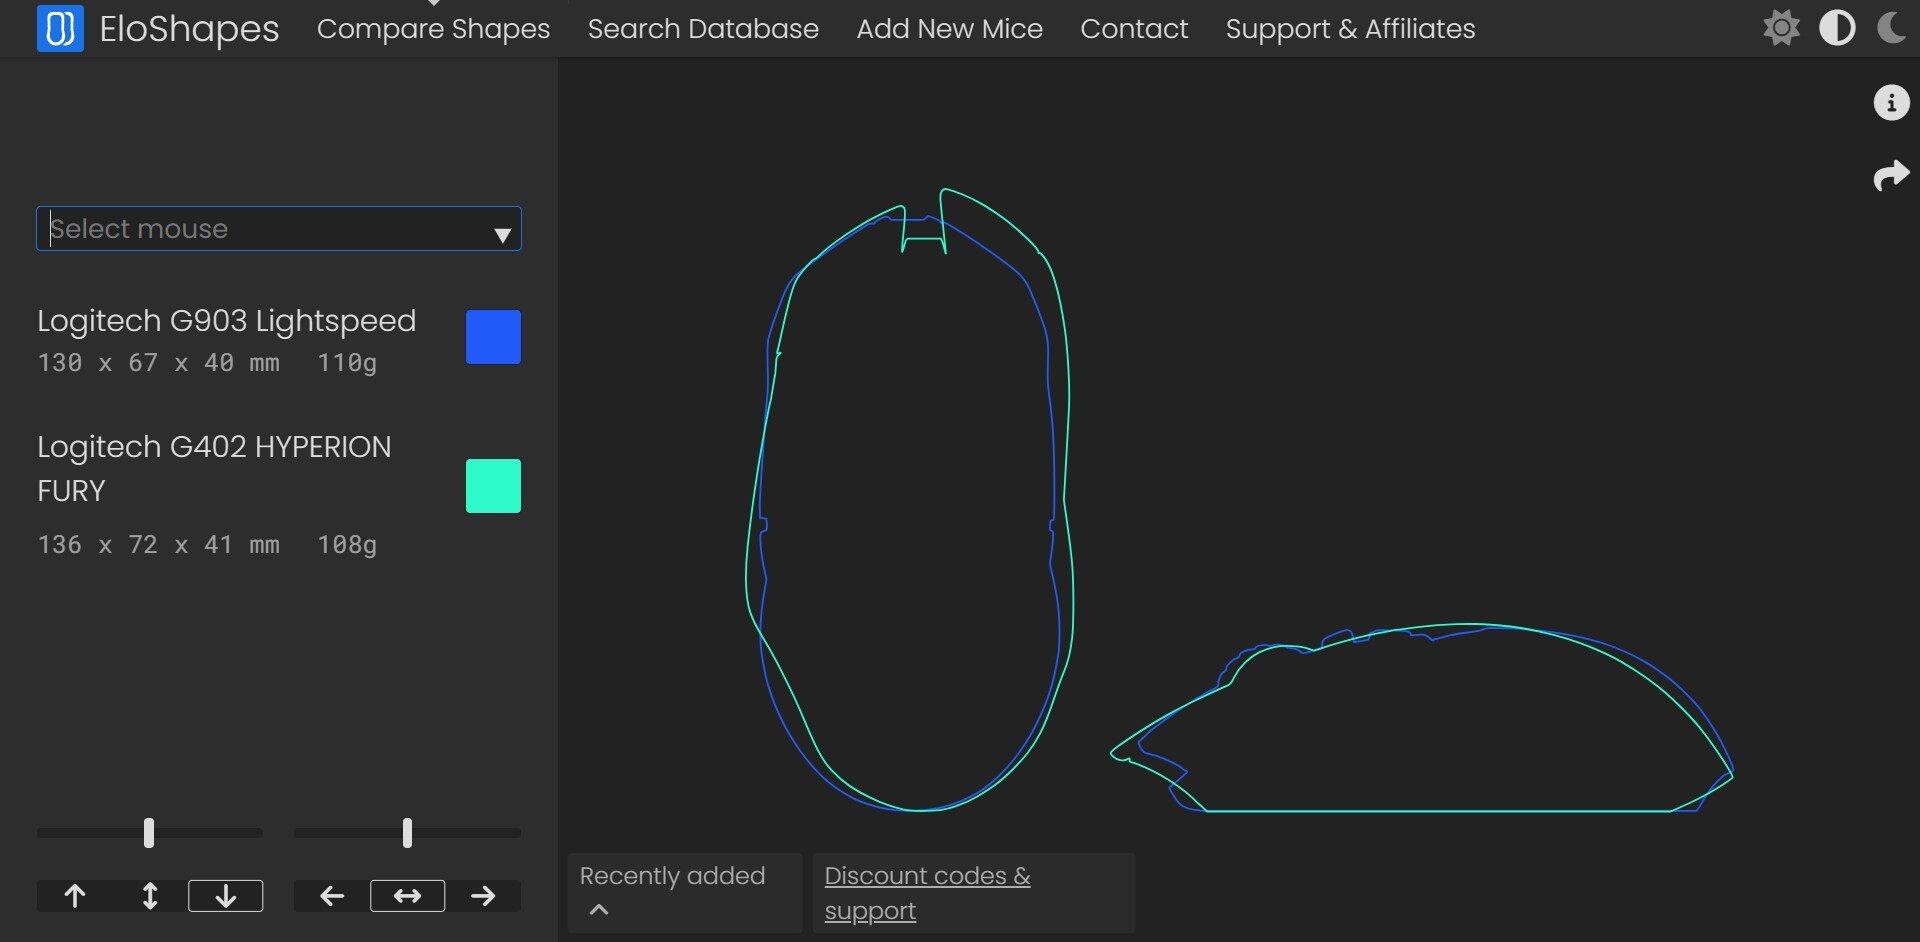Viewport: 1920px width, 942px height.
Task: Align mice to top with up arrow
Action: click(75, 896)
